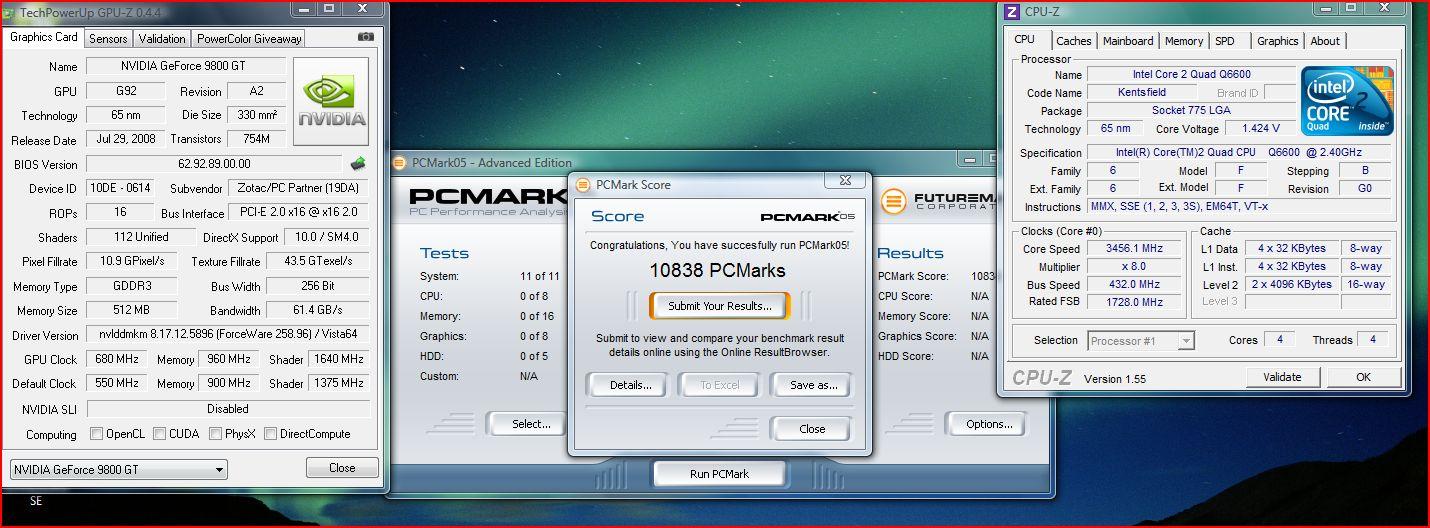This screenshot has height=528, width=1430.
Task: Click the PCMark Score dialog title icon
Action: coord(583,184)
